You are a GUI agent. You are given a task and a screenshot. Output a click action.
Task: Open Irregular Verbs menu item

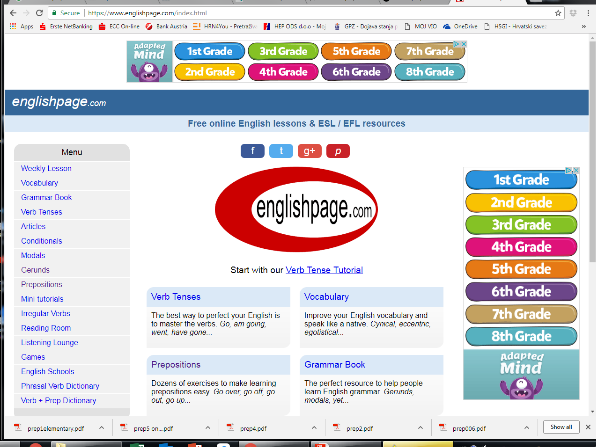click(46, 313)
